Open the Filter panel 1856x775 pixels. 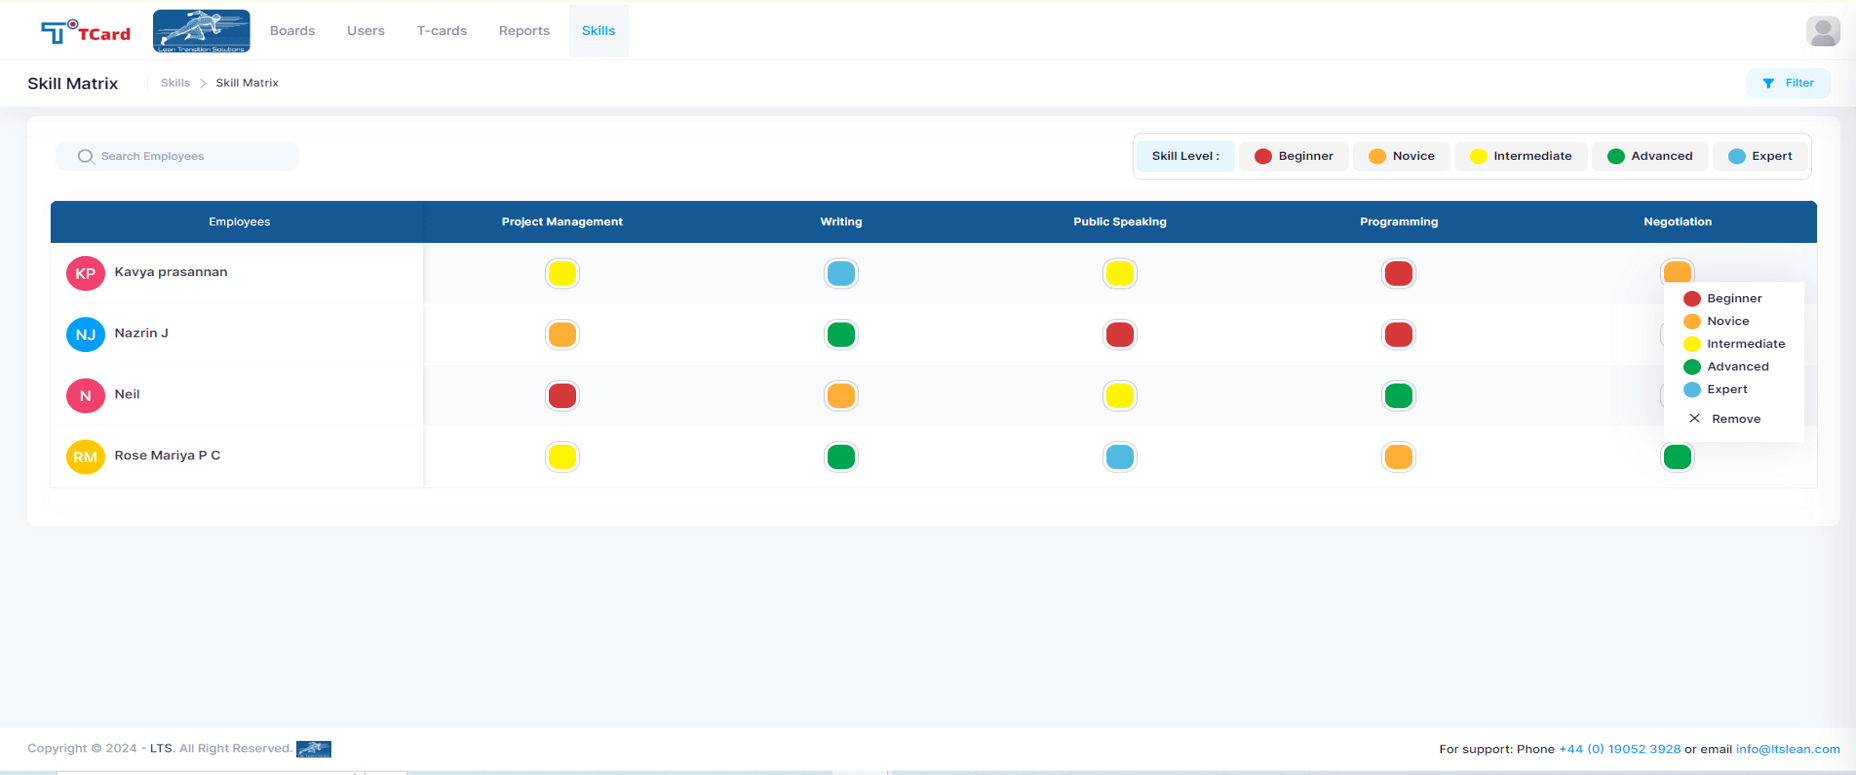[1788, 84]
